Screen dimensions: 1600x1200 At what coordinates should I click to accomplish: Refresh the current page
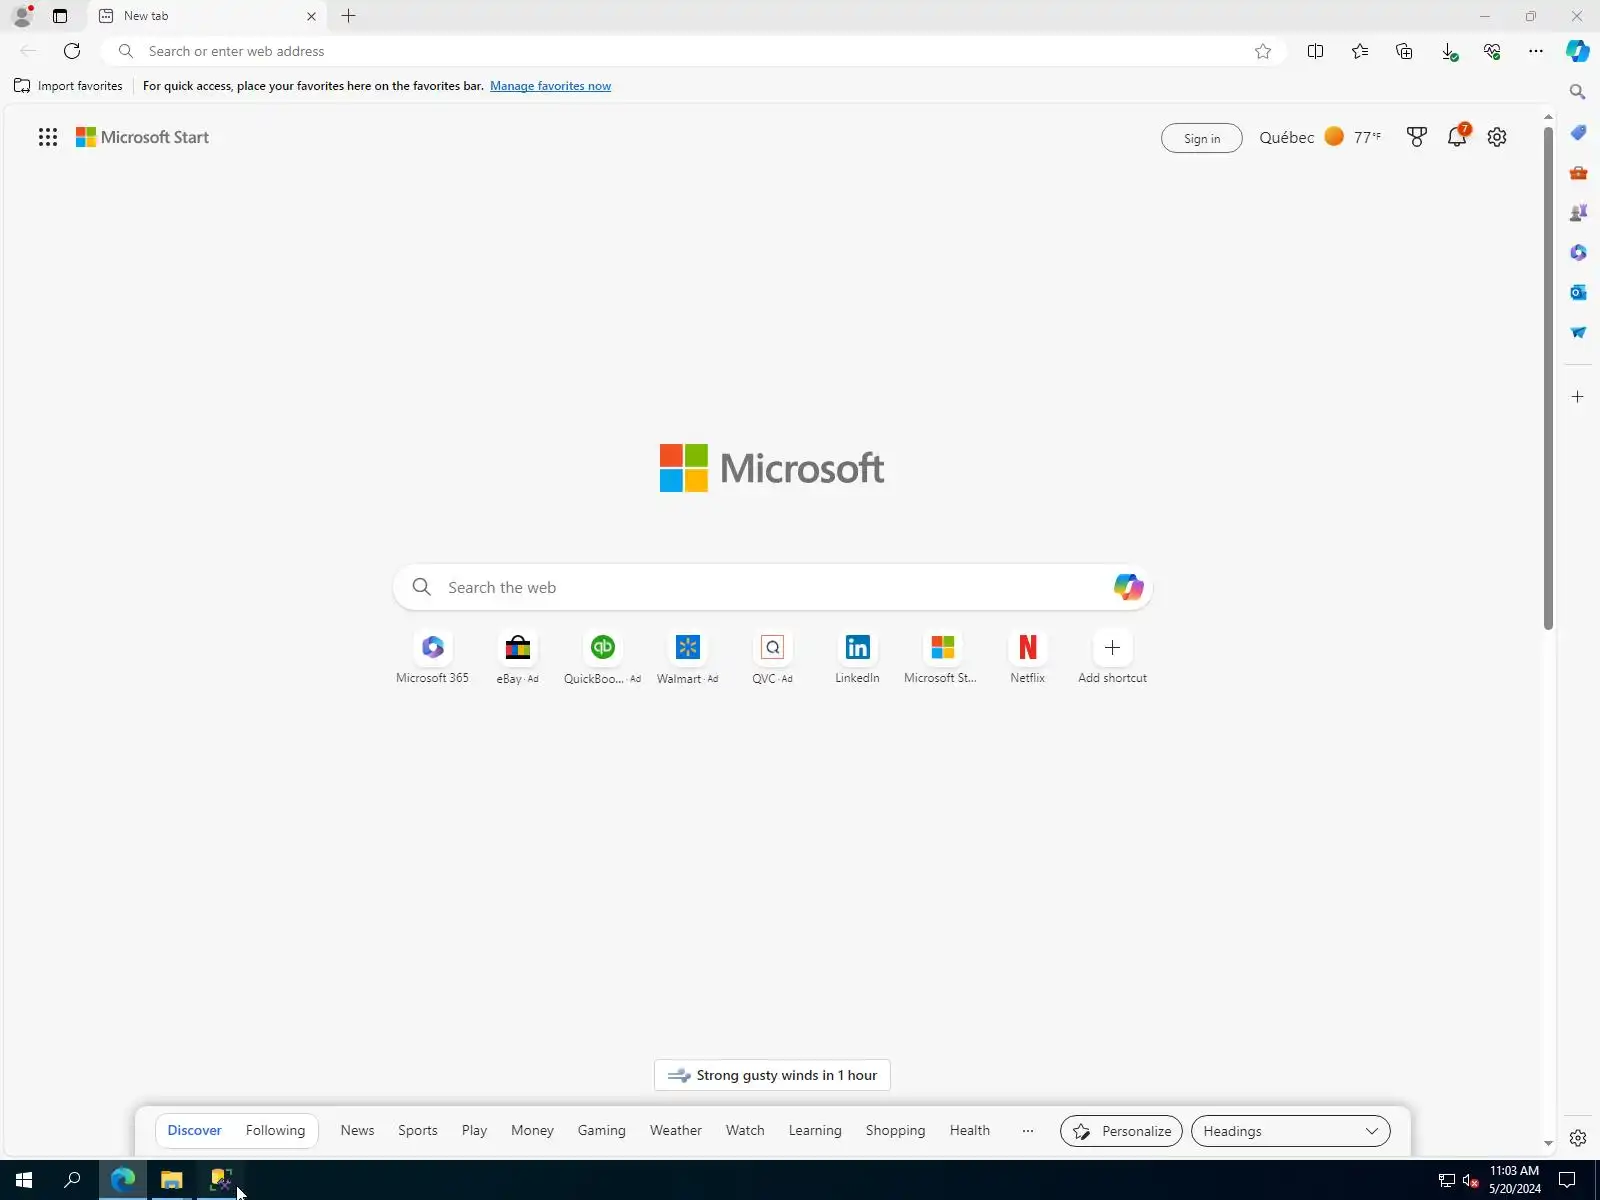click(x=72, y=51)
